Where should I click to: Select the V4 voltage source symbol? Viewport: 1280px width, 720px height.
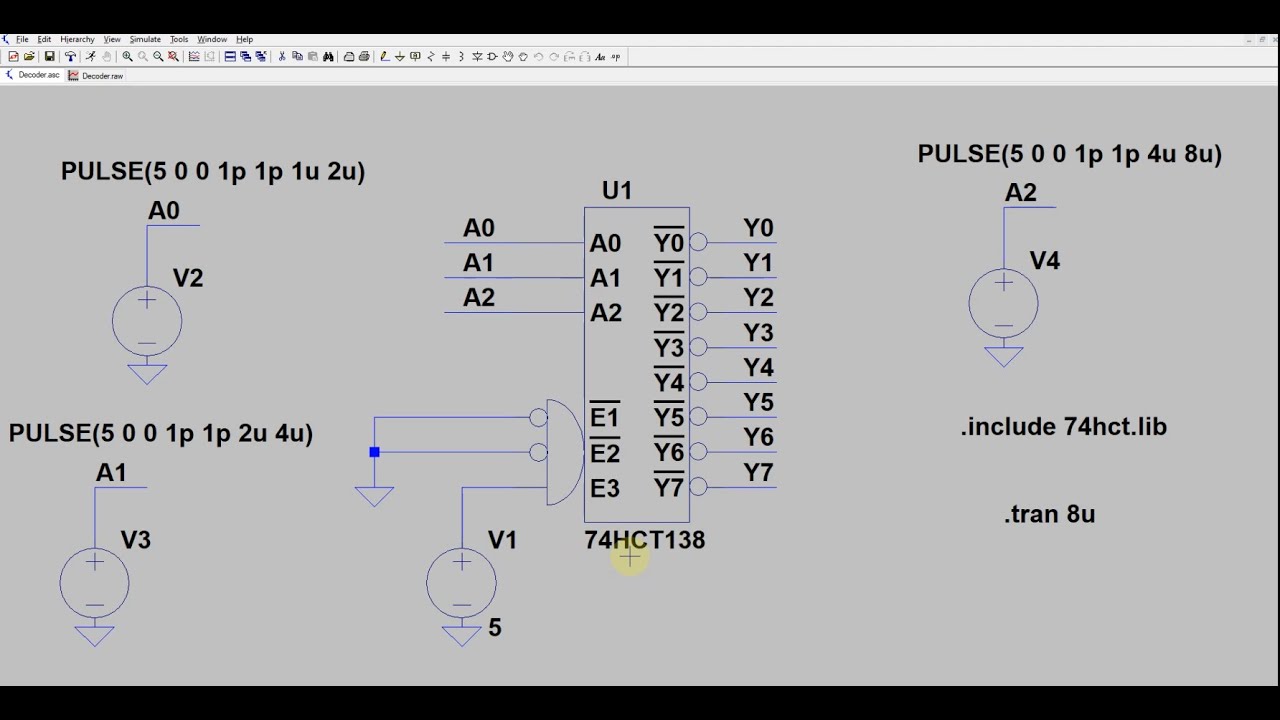tap(1004, 304)
